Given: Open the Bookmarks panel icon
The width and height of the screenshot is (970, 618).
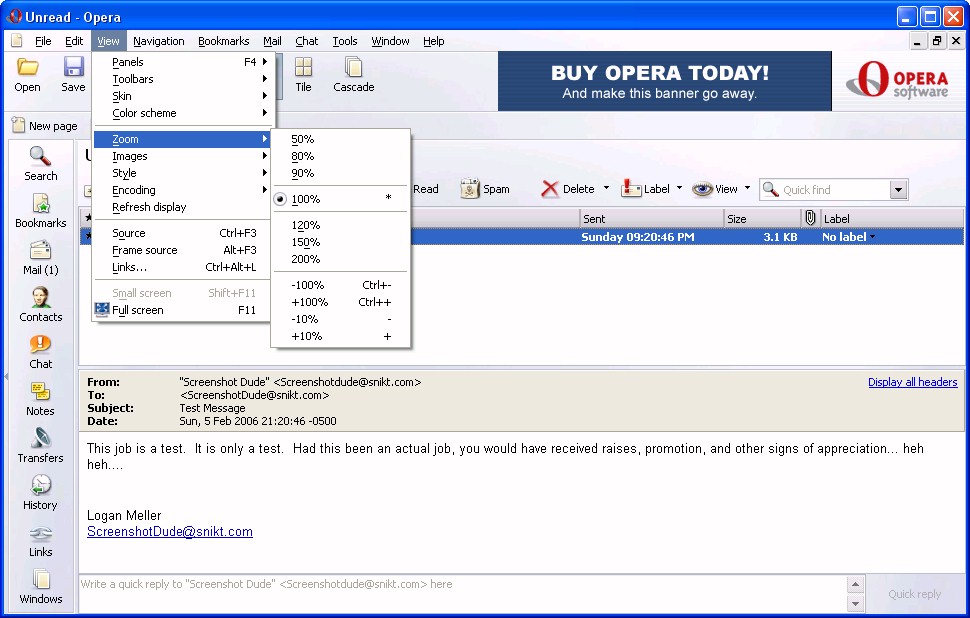Looking at the screenshot, I should pyautogui.click(x=40, y=204).
